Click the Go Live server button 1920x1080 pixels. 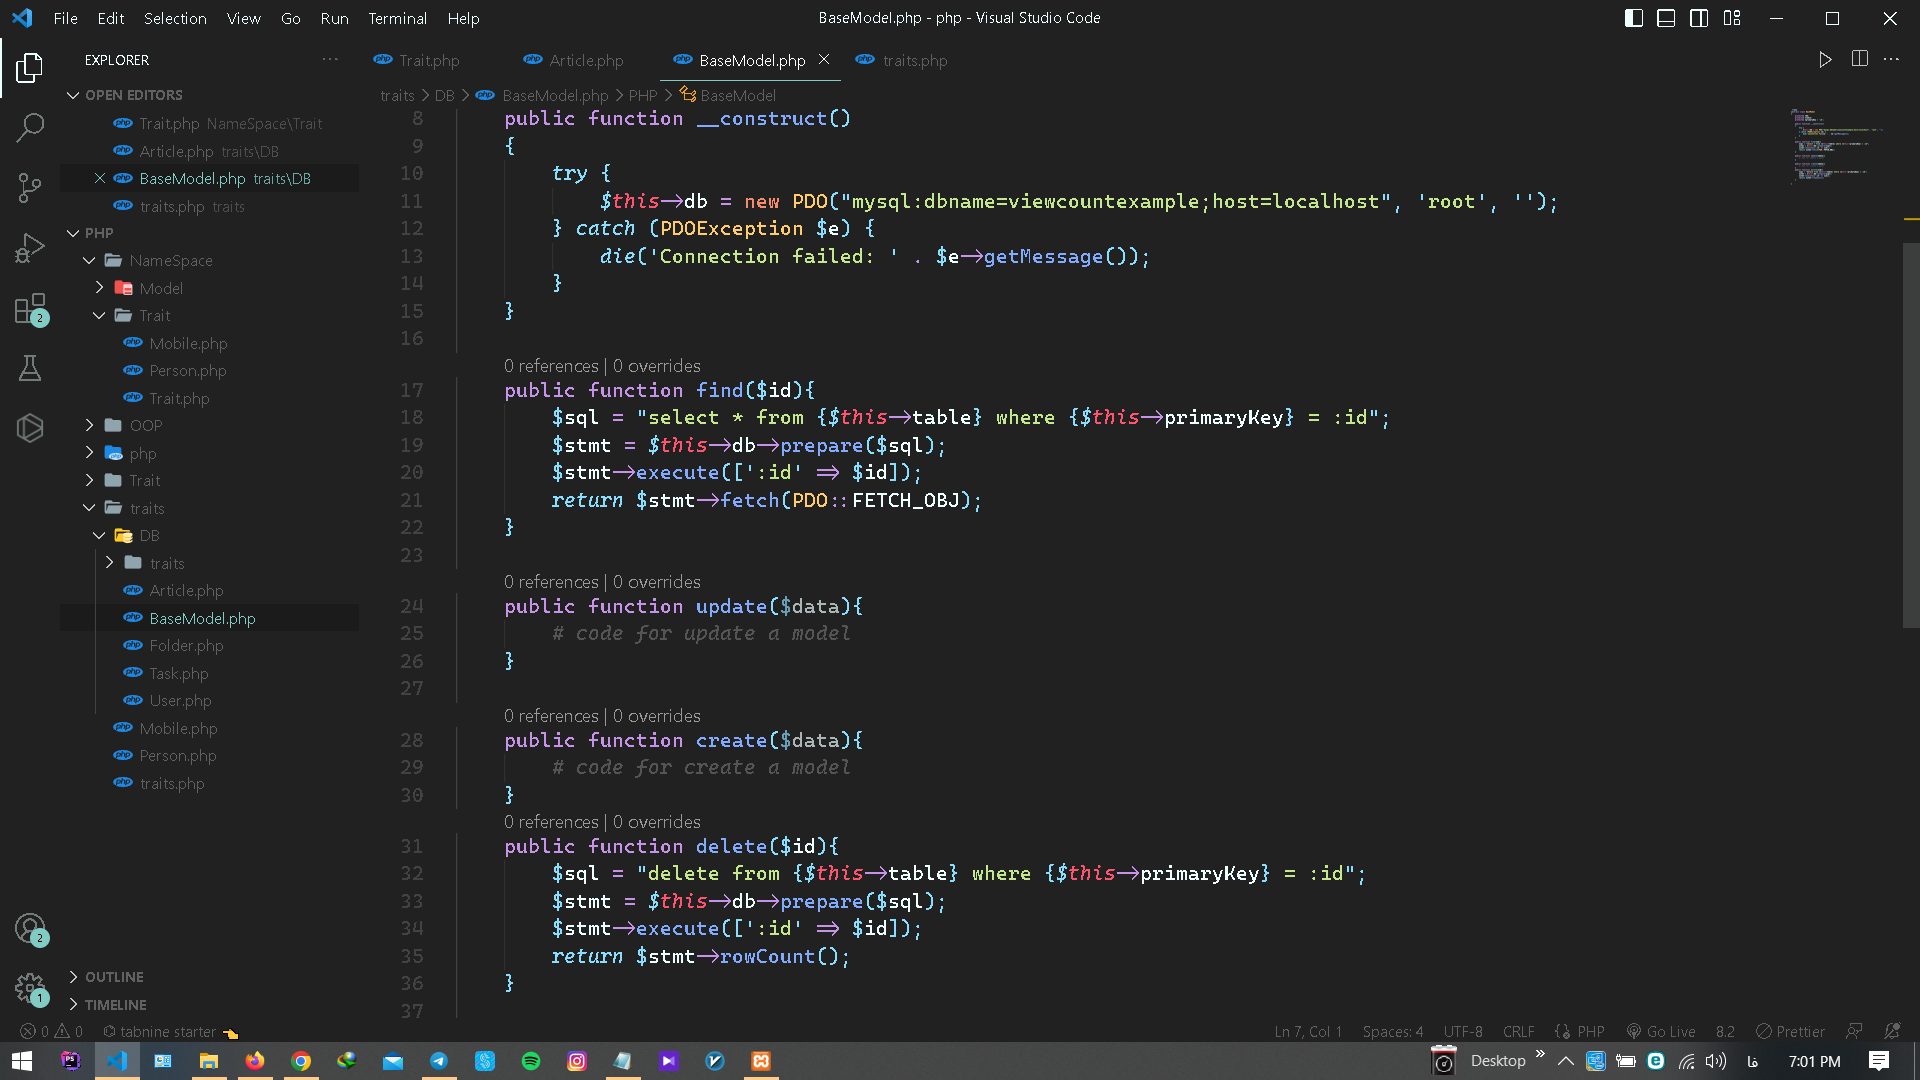1661,1032
